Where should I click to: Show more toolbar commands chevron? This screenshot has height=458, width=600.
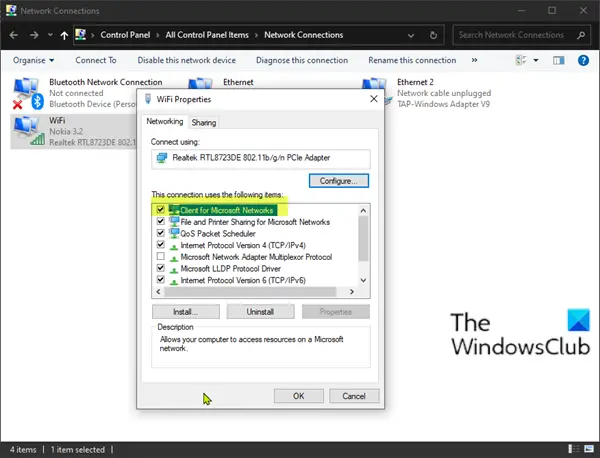(474, 60)
